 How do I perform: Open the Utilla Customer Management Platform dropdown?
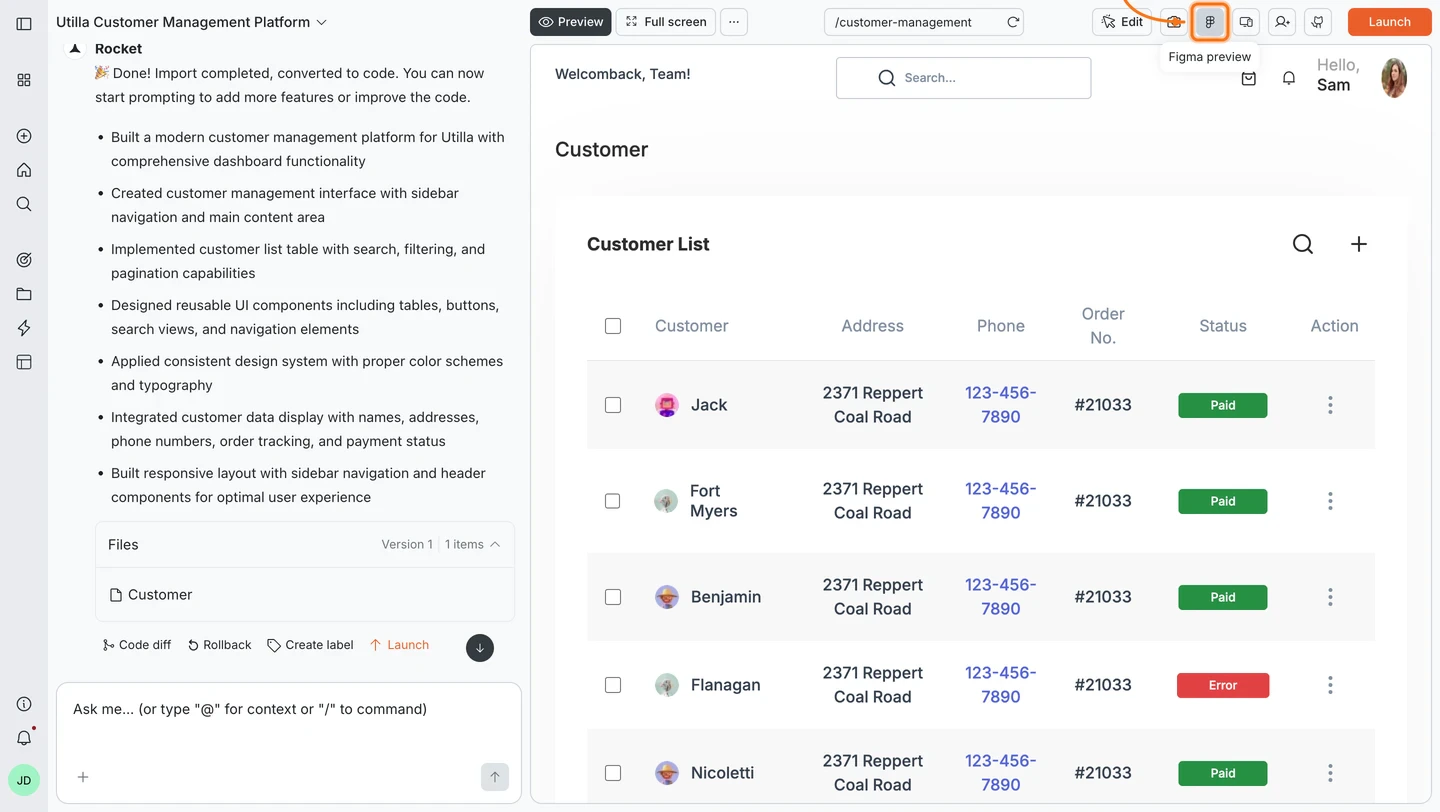(320, 21)
